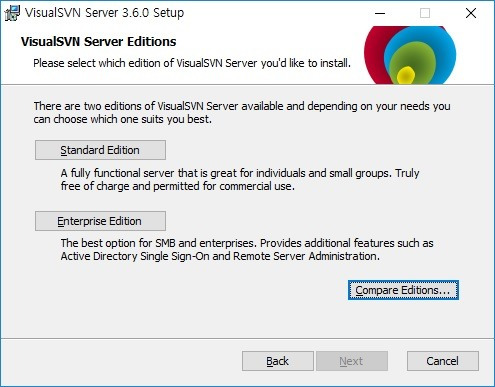Click the 'Please select which edition' subtitle
The height and width of the screenshot is (387, 495).
tap(192, 63)
